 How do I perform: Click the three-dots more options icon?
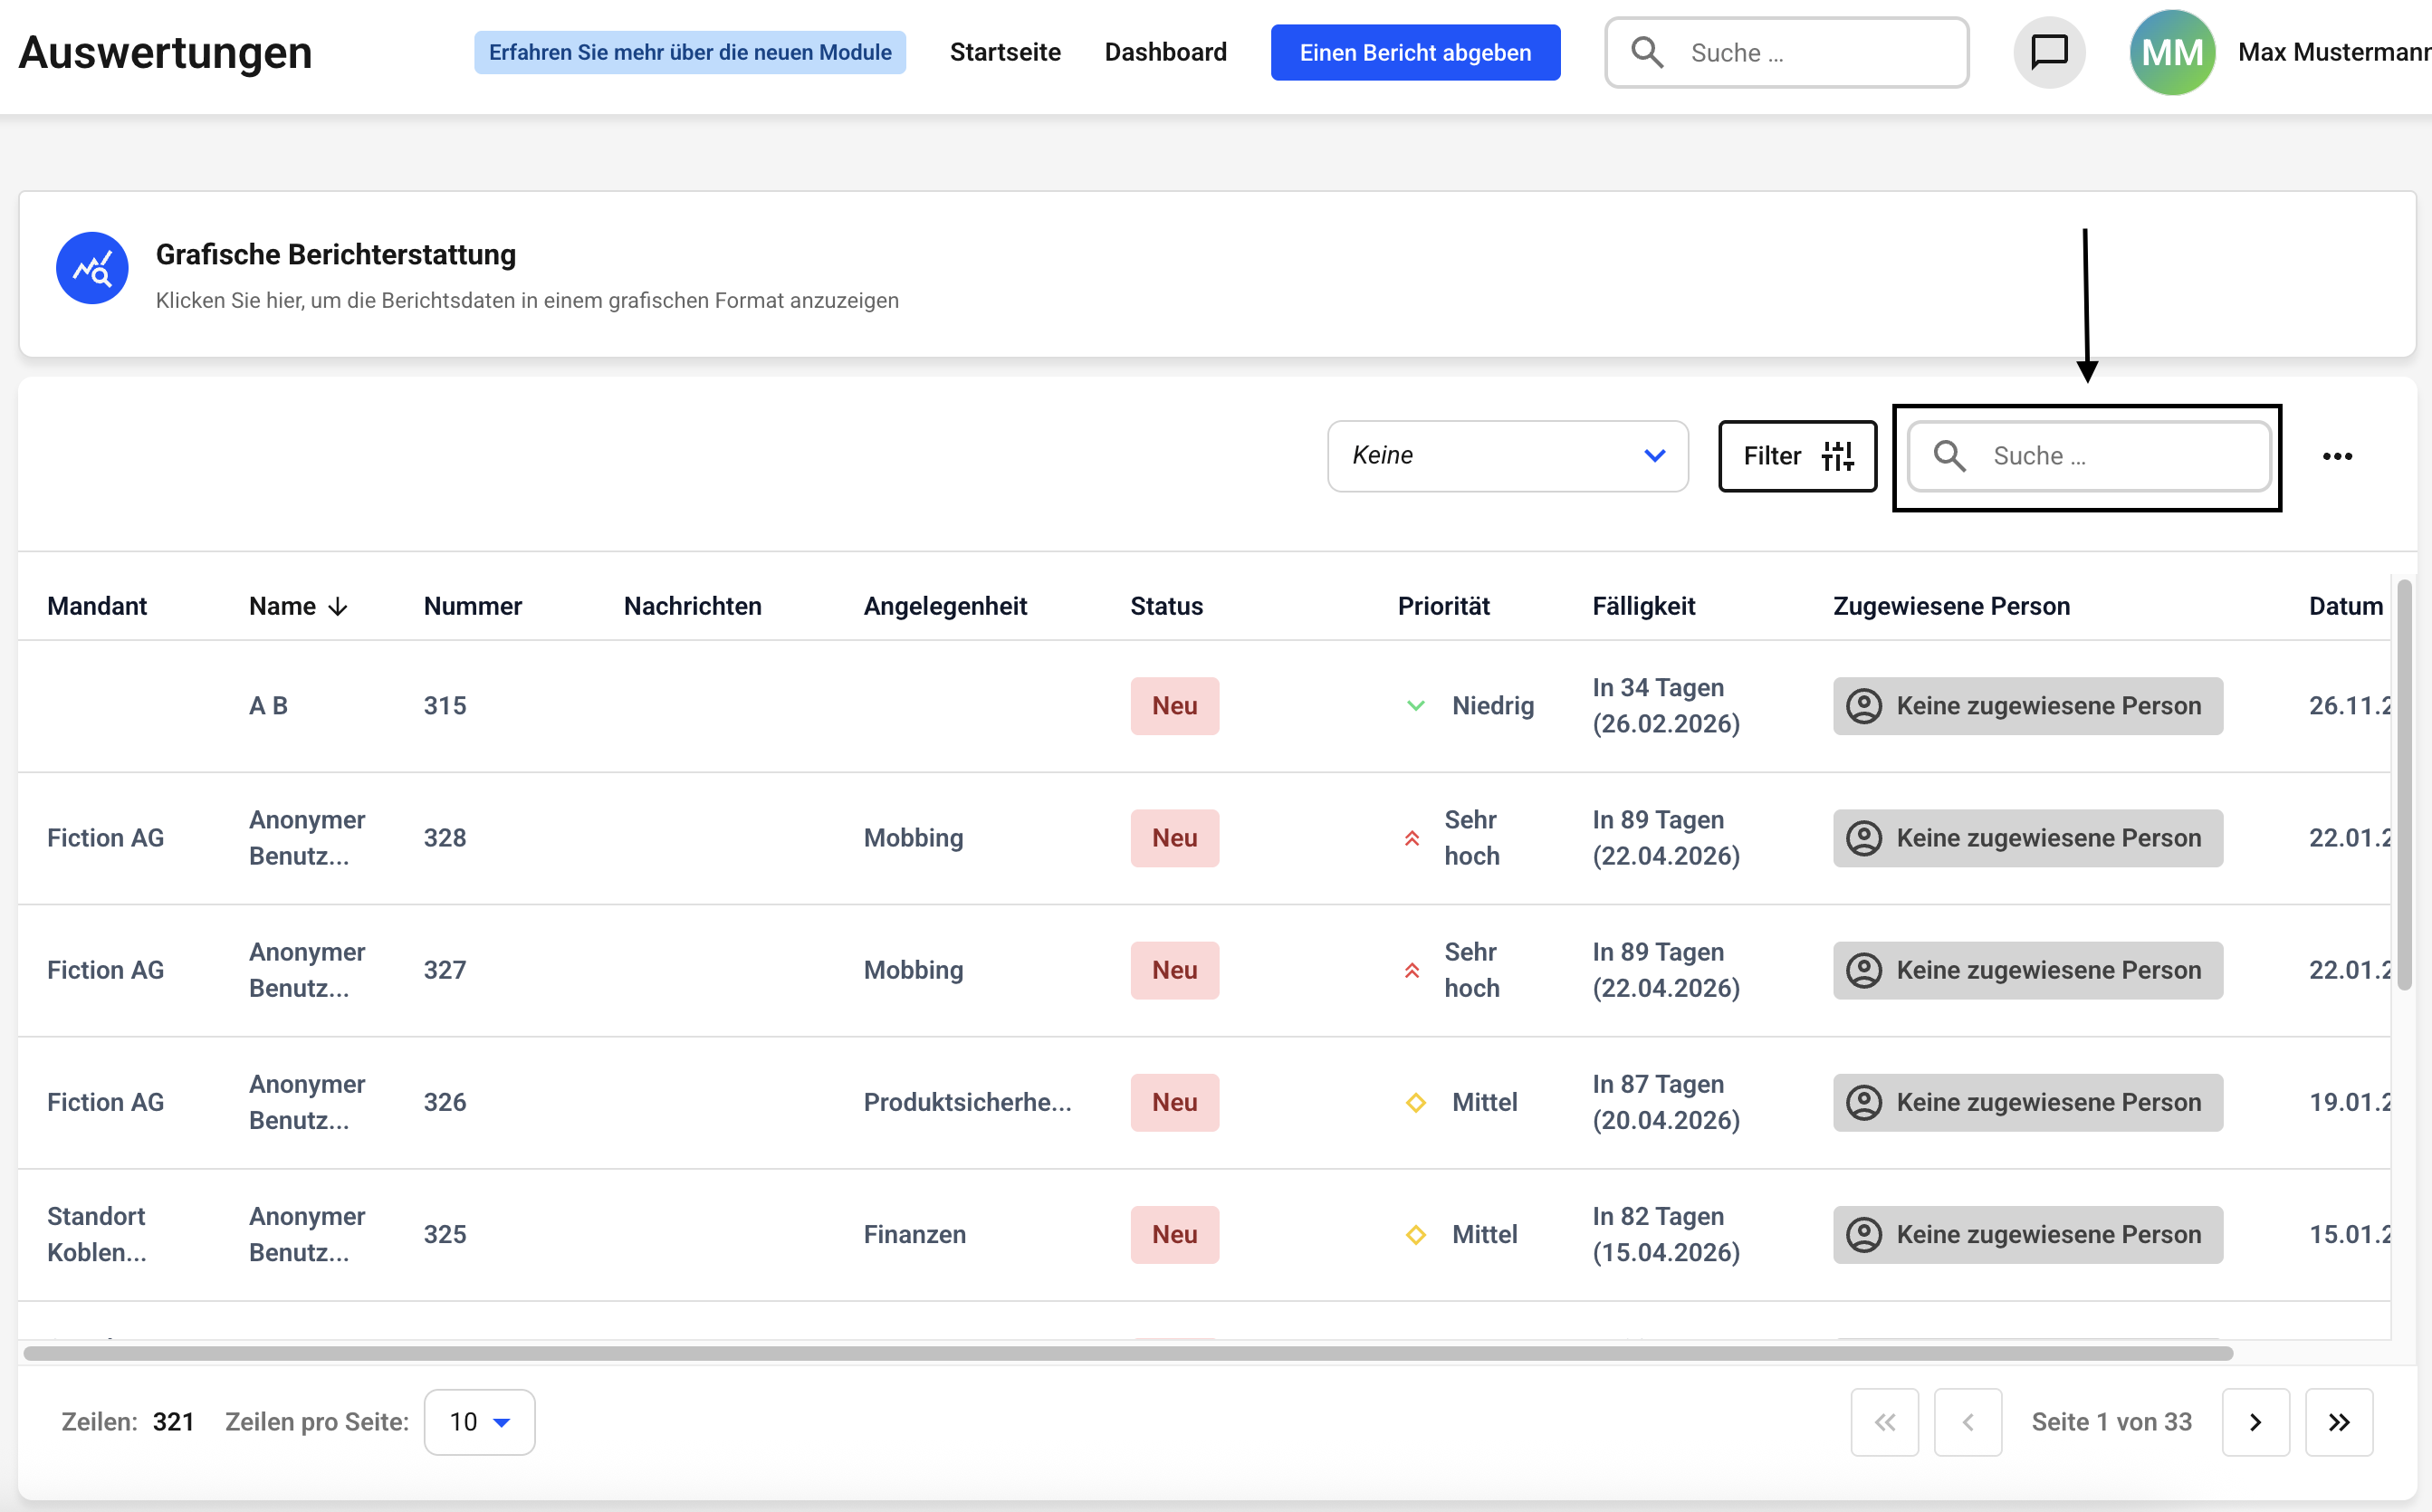(2336, 456)
